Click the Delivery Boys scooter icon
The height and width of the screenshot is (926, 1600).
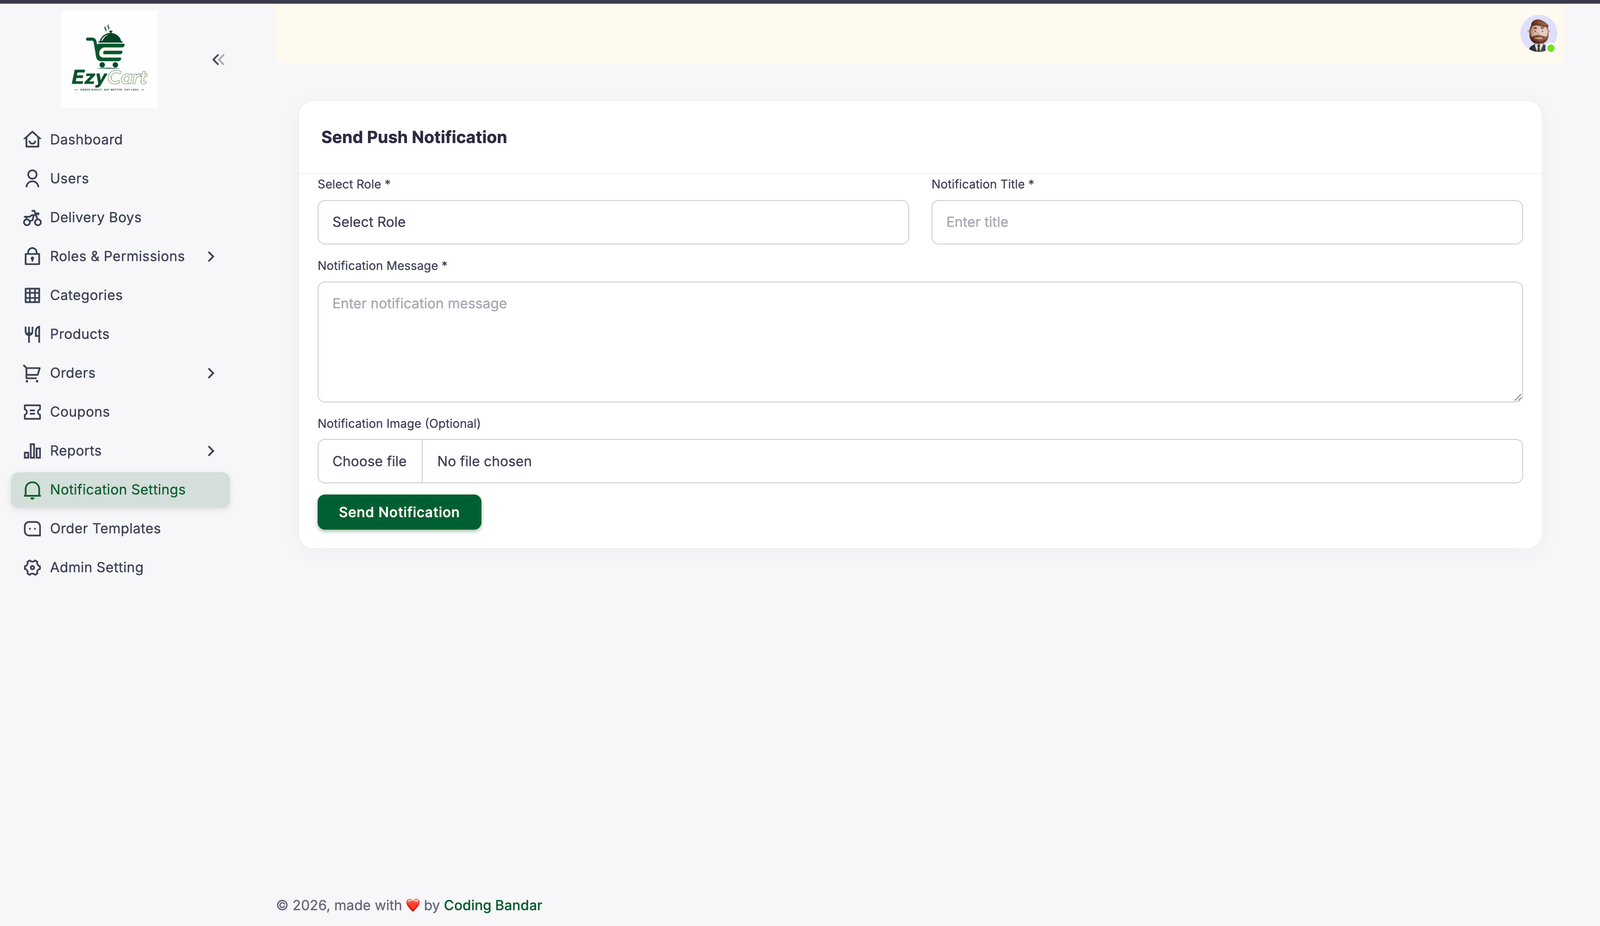(x=32, y=218)
